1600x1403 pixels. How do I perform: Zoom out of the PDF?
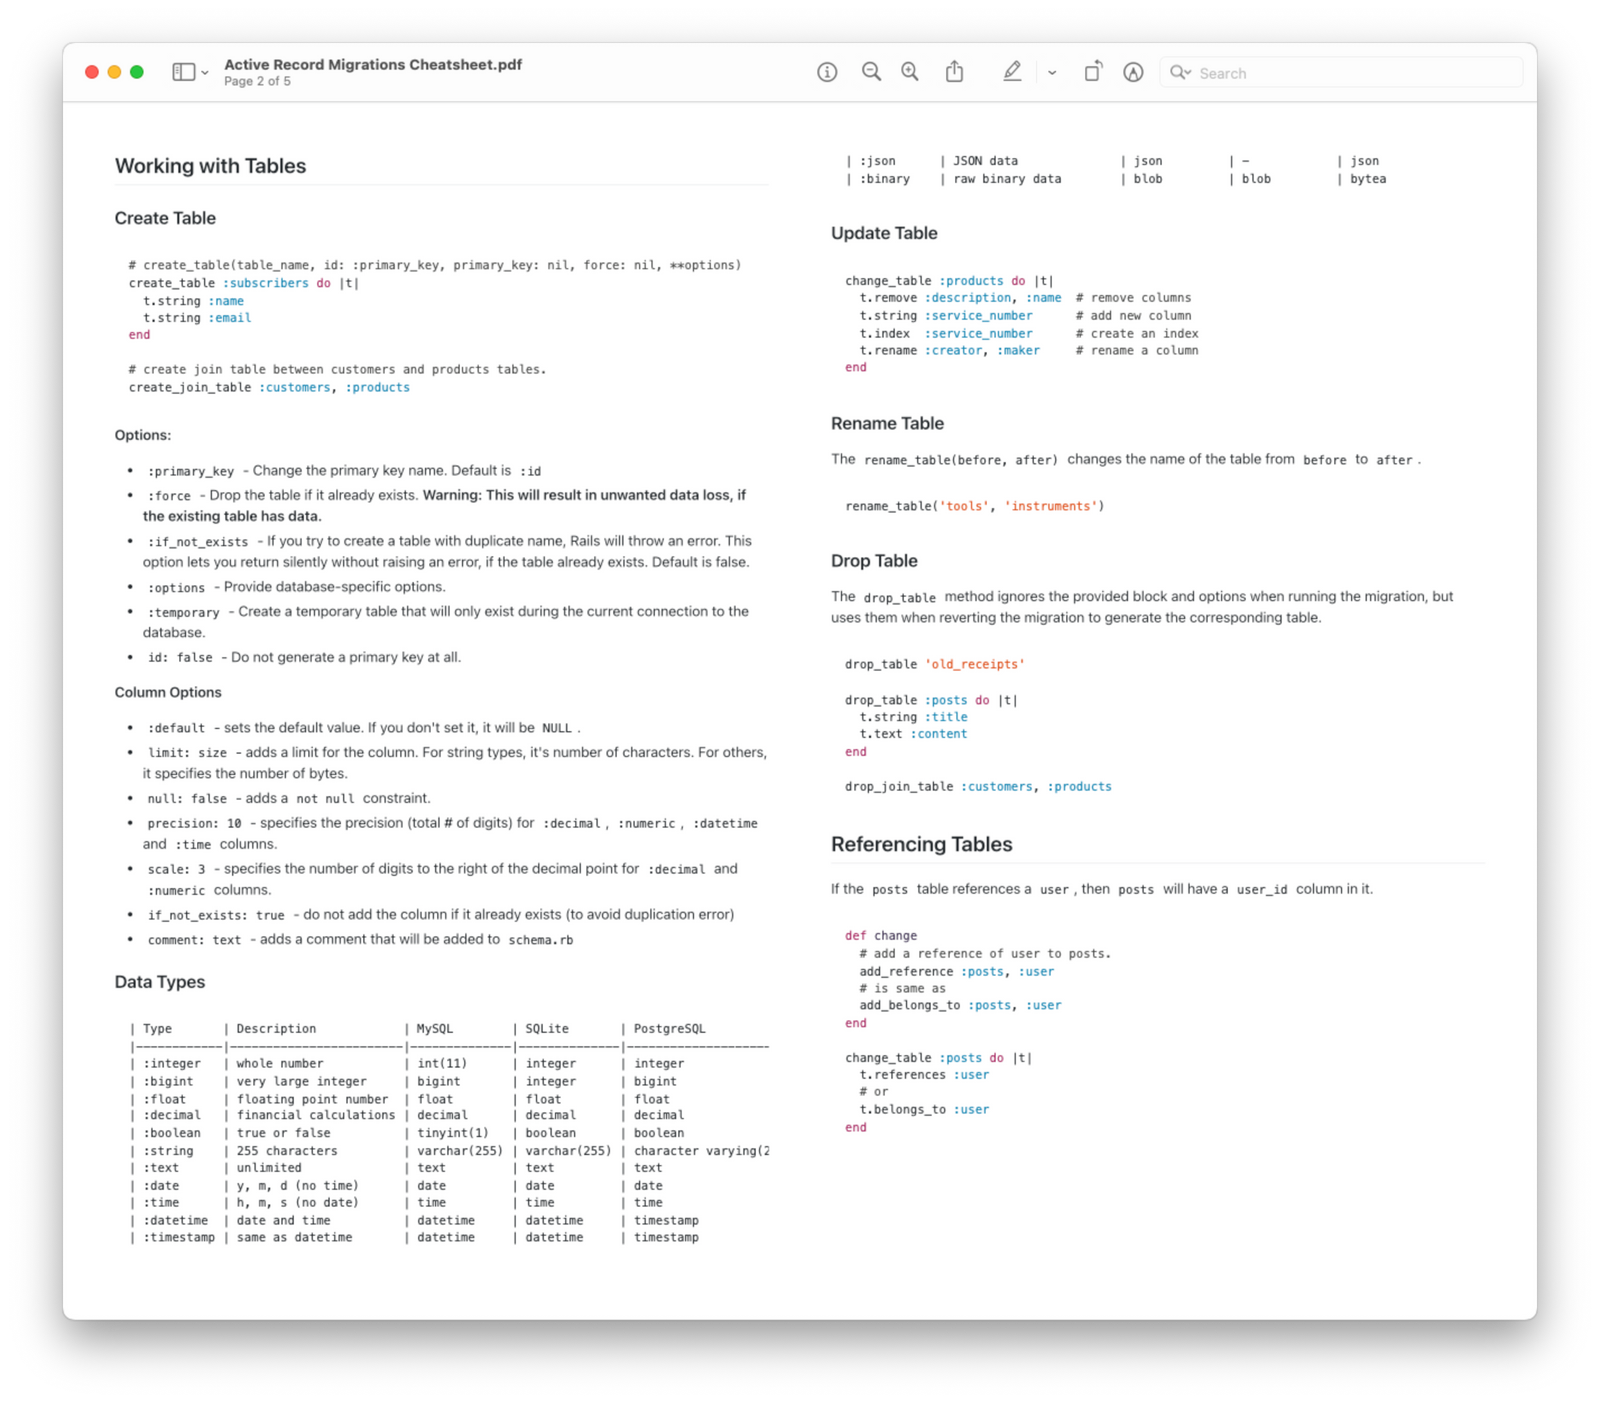coord(870,72)
